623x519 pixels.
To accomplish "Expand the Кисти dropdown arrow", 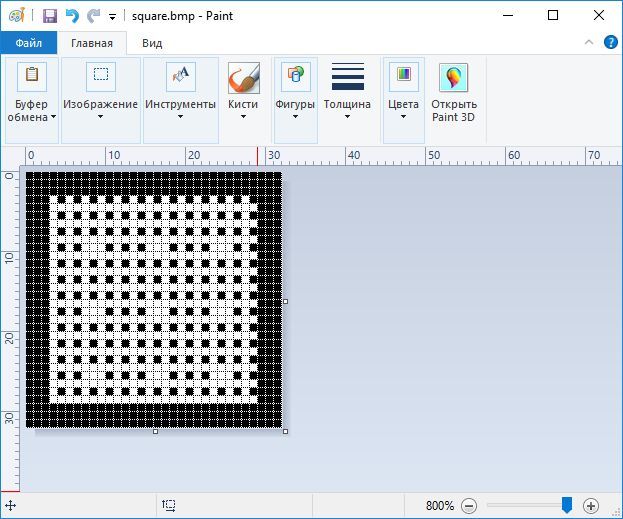I will coord(243,116).
